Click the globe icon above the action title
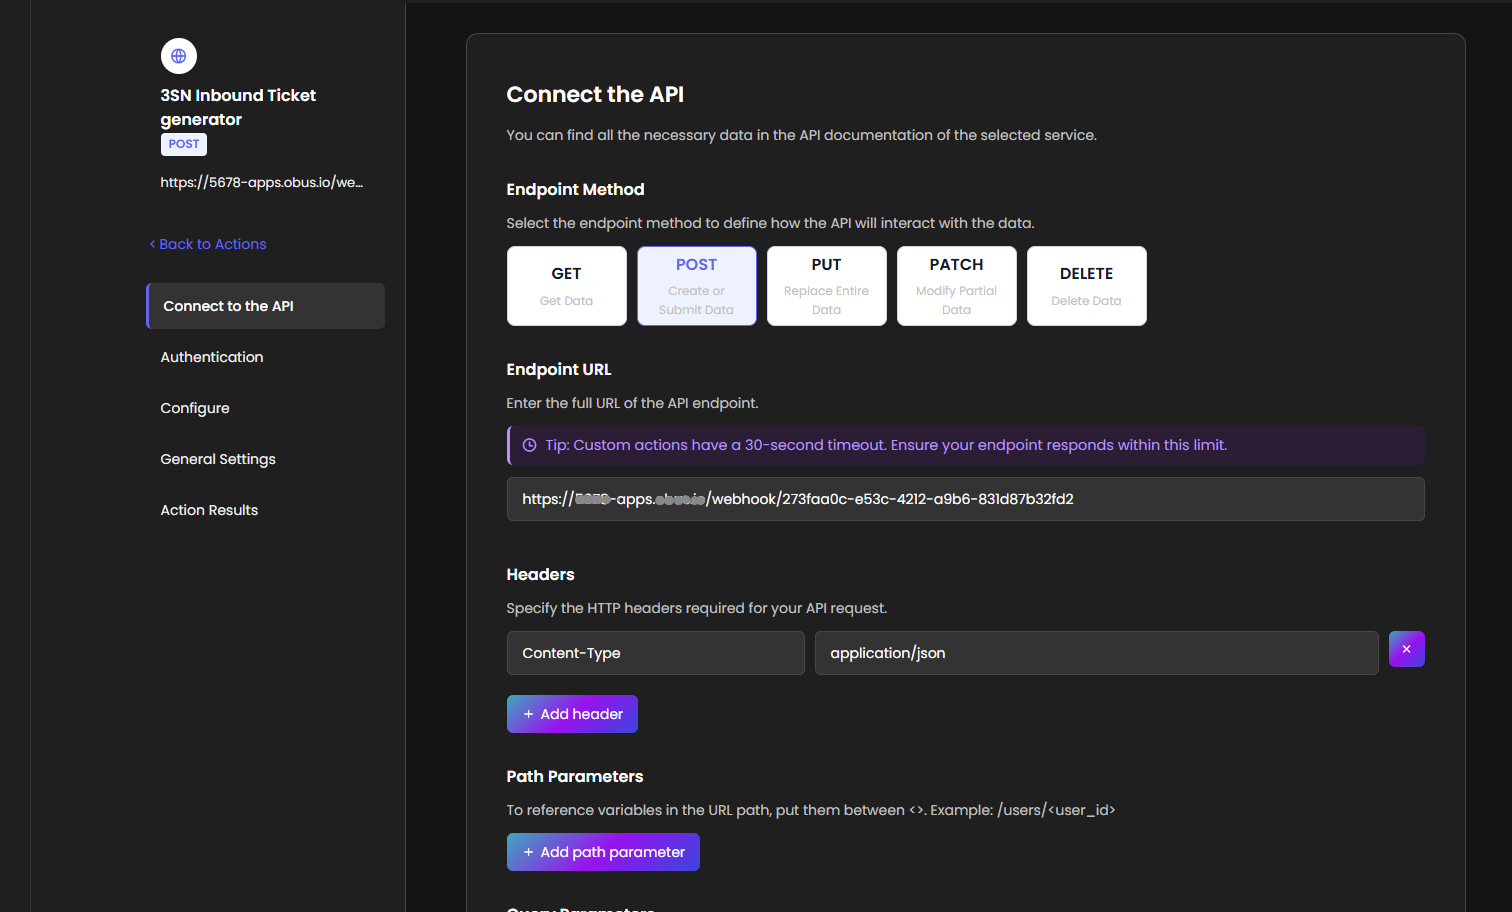This screenshot has height=912, width=1512. 179,56
